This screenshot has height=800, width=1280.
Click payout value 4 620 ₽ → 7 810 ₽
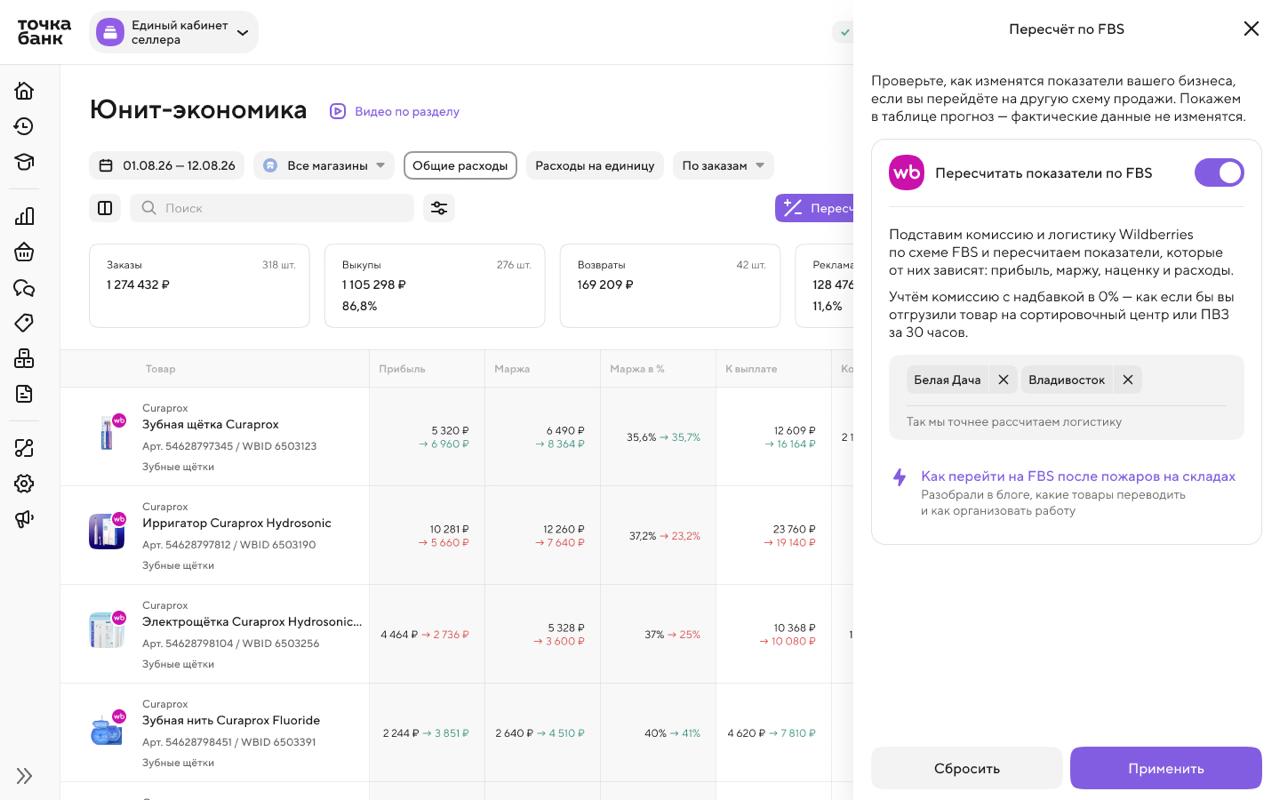(x=771, y=733)
